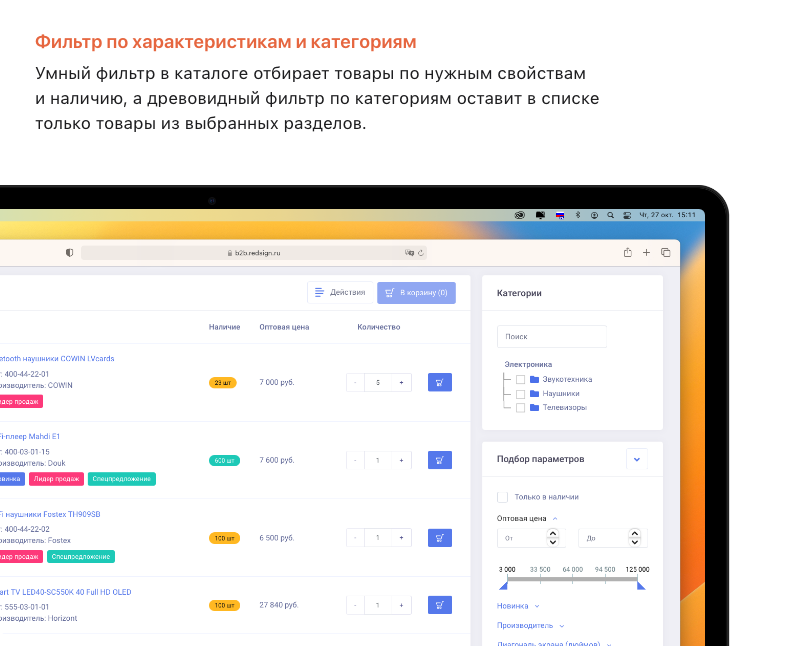Open Fostex TH909SB headphones link
The width and height of the screenshot is (800, 646).
pos(50,514)
